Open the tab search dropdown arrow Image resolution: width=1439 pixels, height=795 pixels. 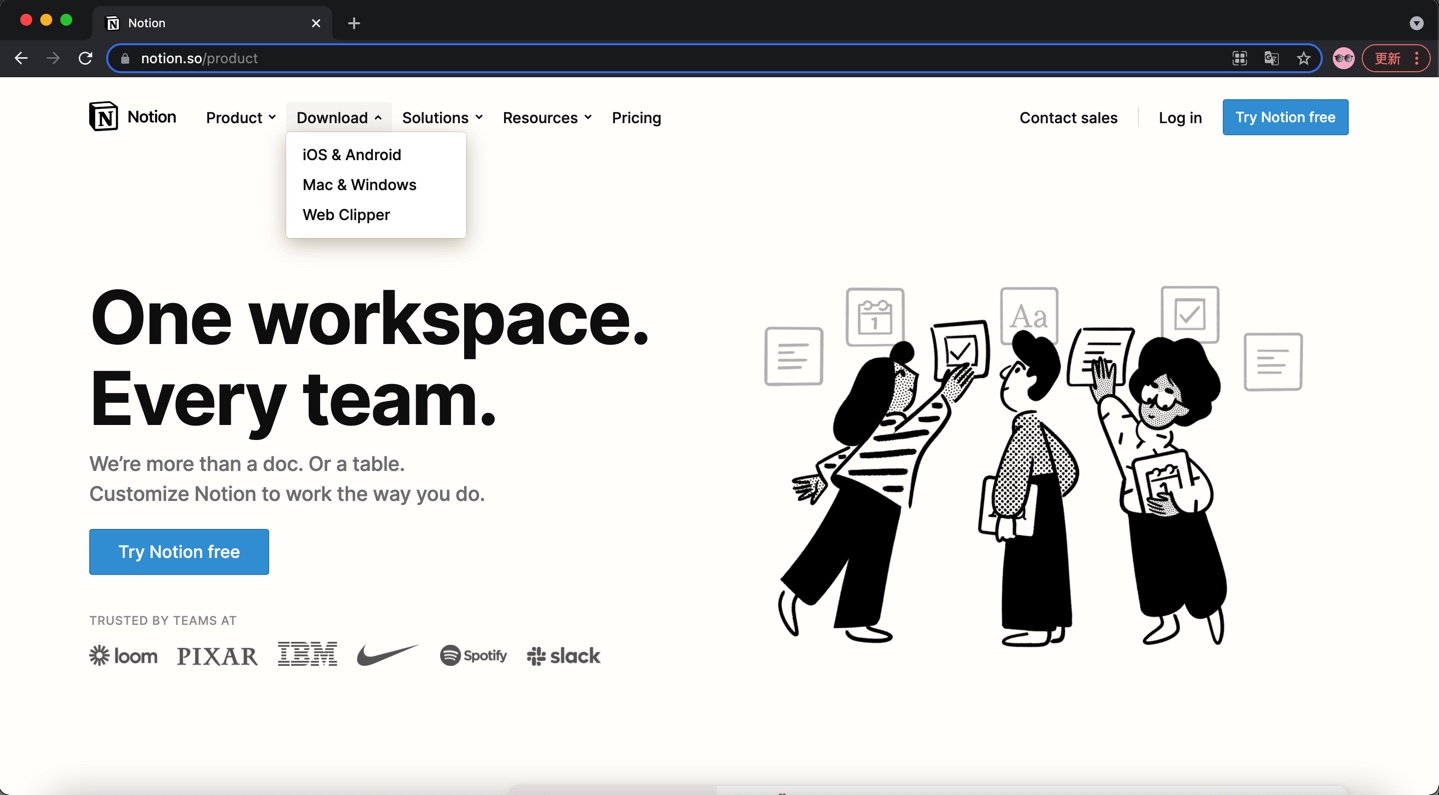[x=1417, y=23]
